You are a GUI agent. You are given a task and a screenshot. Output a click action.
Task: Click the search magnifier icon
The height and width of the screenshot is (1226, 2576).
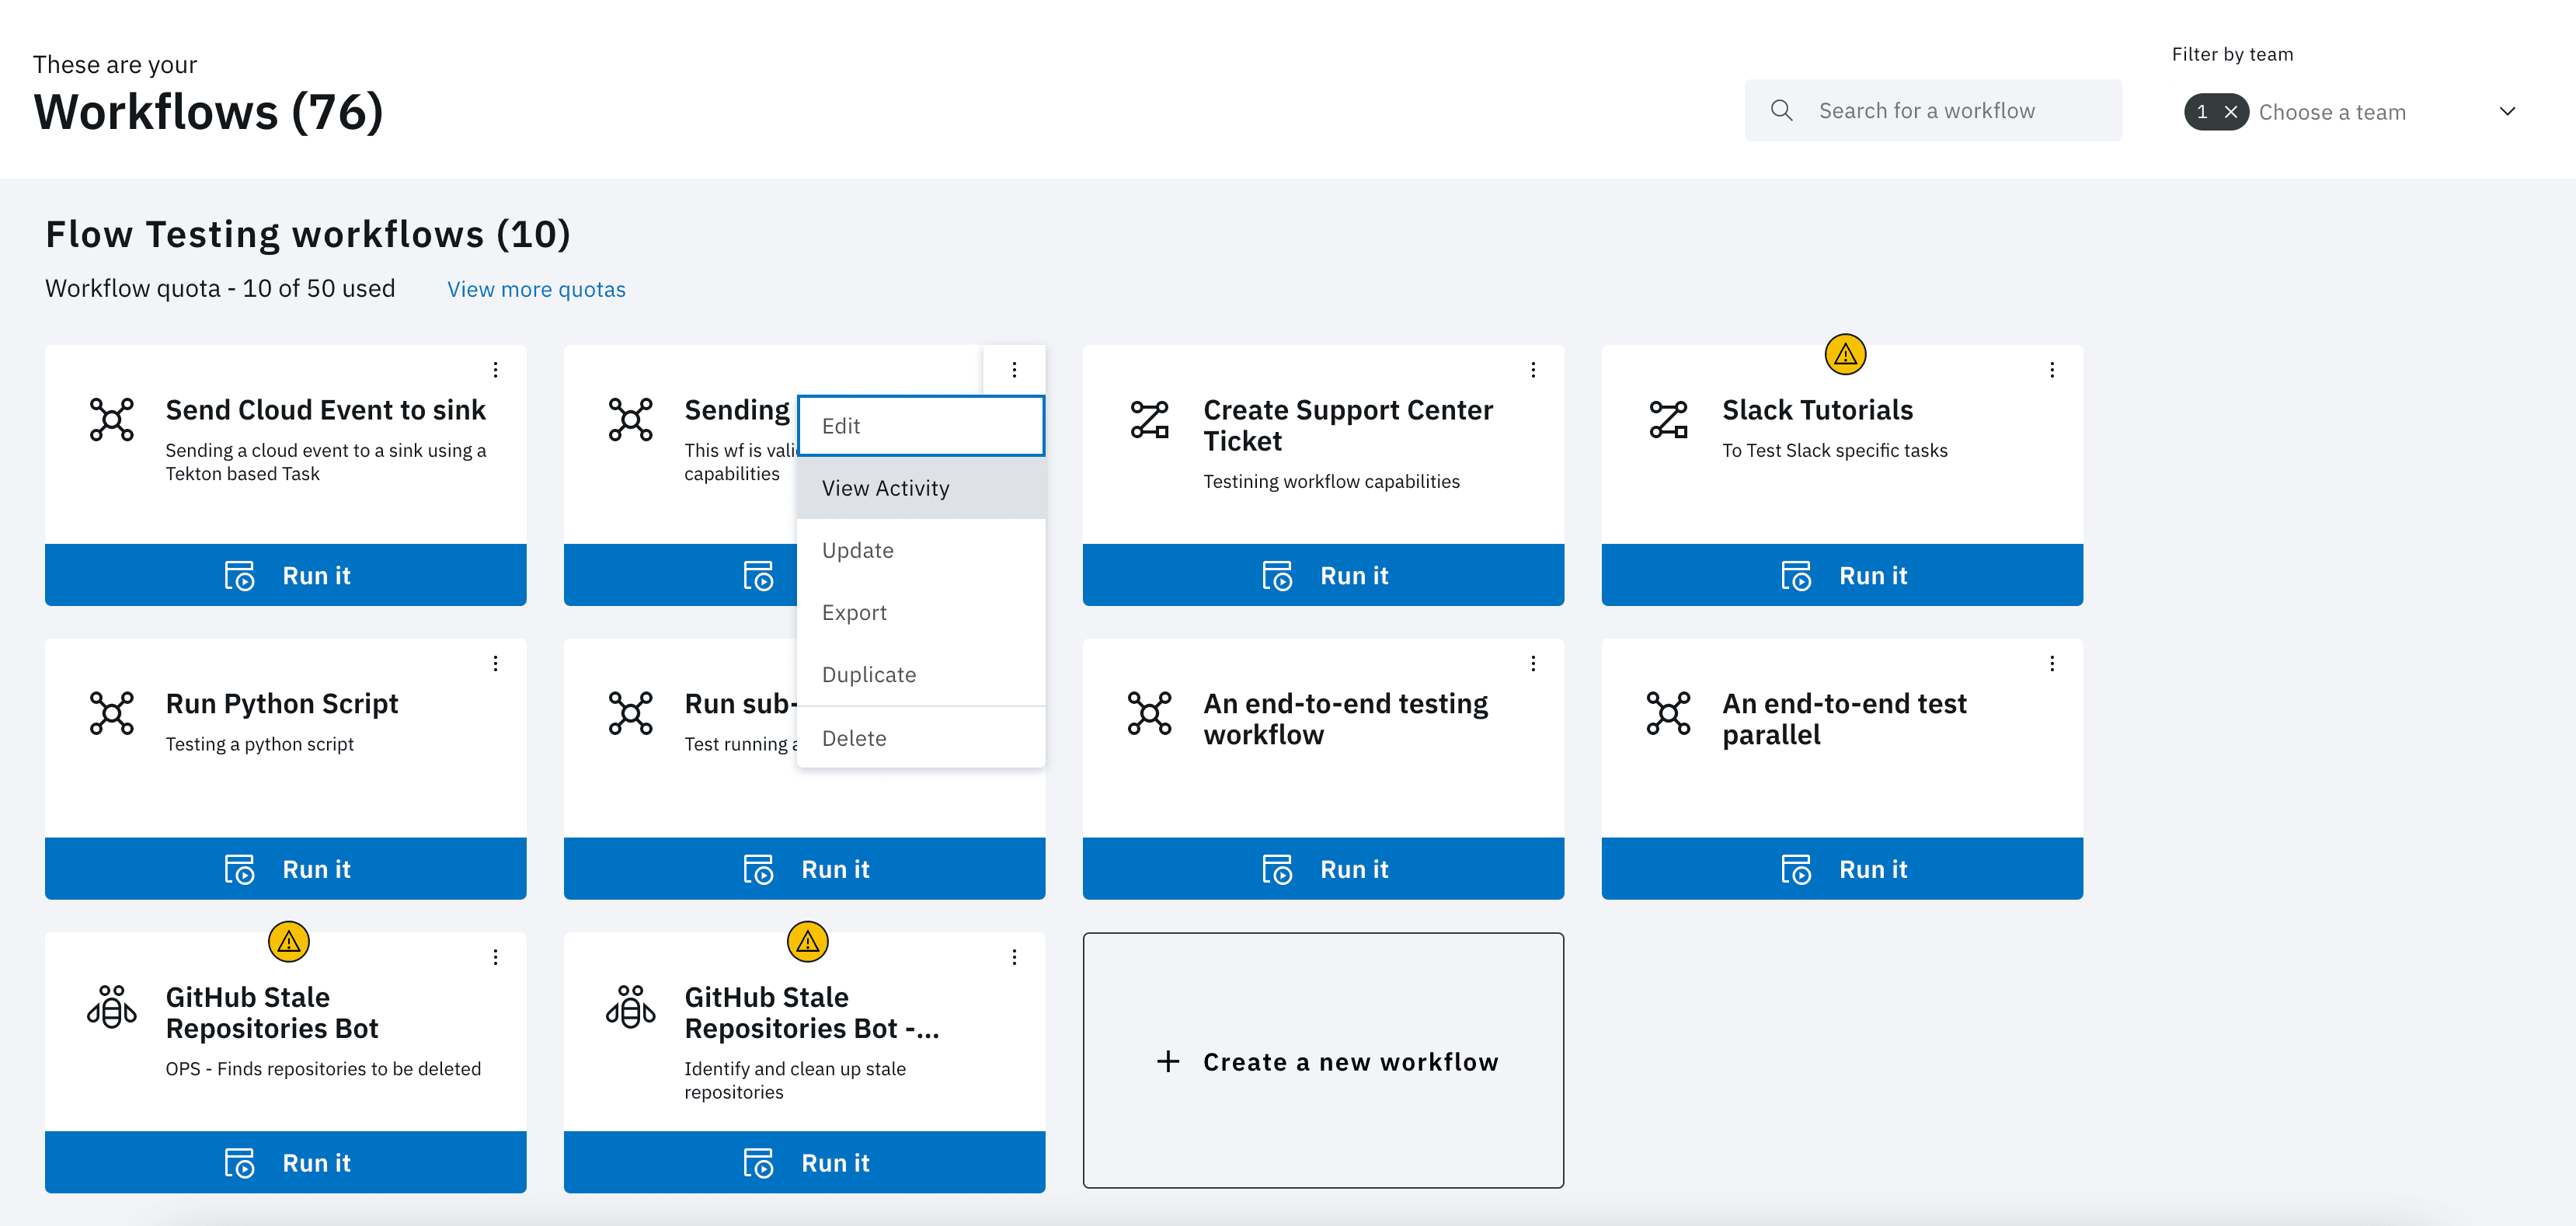(1781, 111)
